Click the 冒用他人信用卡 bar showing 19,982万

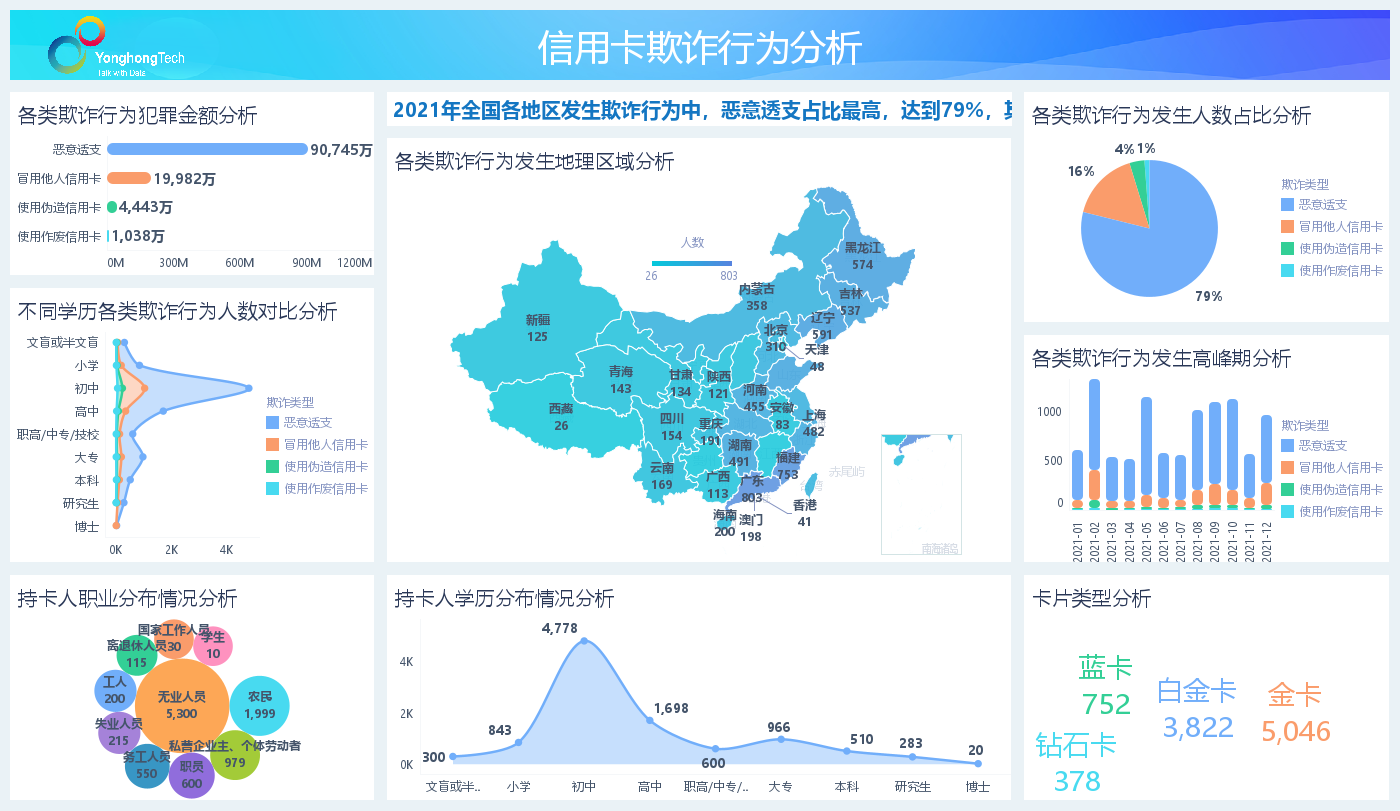pos(129,178)
